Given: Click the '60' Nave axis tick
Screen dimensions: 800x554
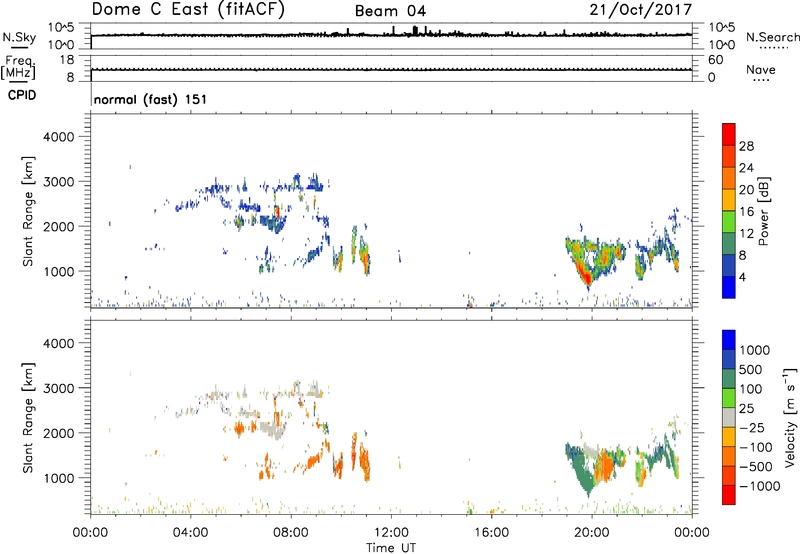Looking at the screenshot, I should [716, 60].
